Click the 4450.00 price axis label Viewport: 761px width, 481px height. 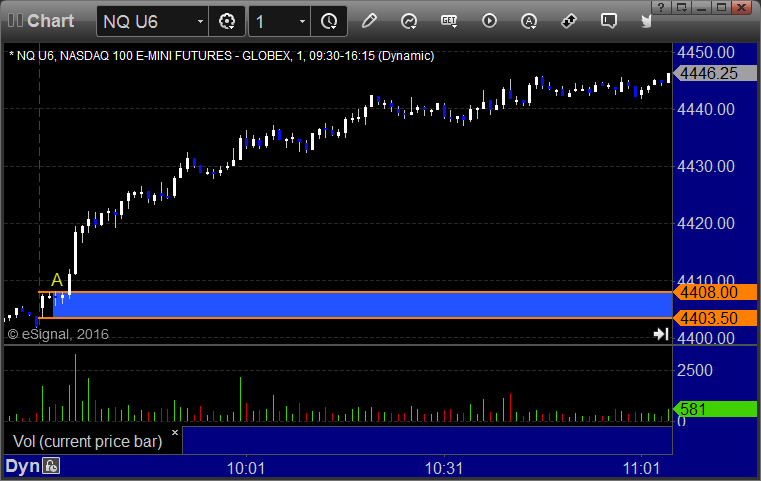tap(706, 52)
